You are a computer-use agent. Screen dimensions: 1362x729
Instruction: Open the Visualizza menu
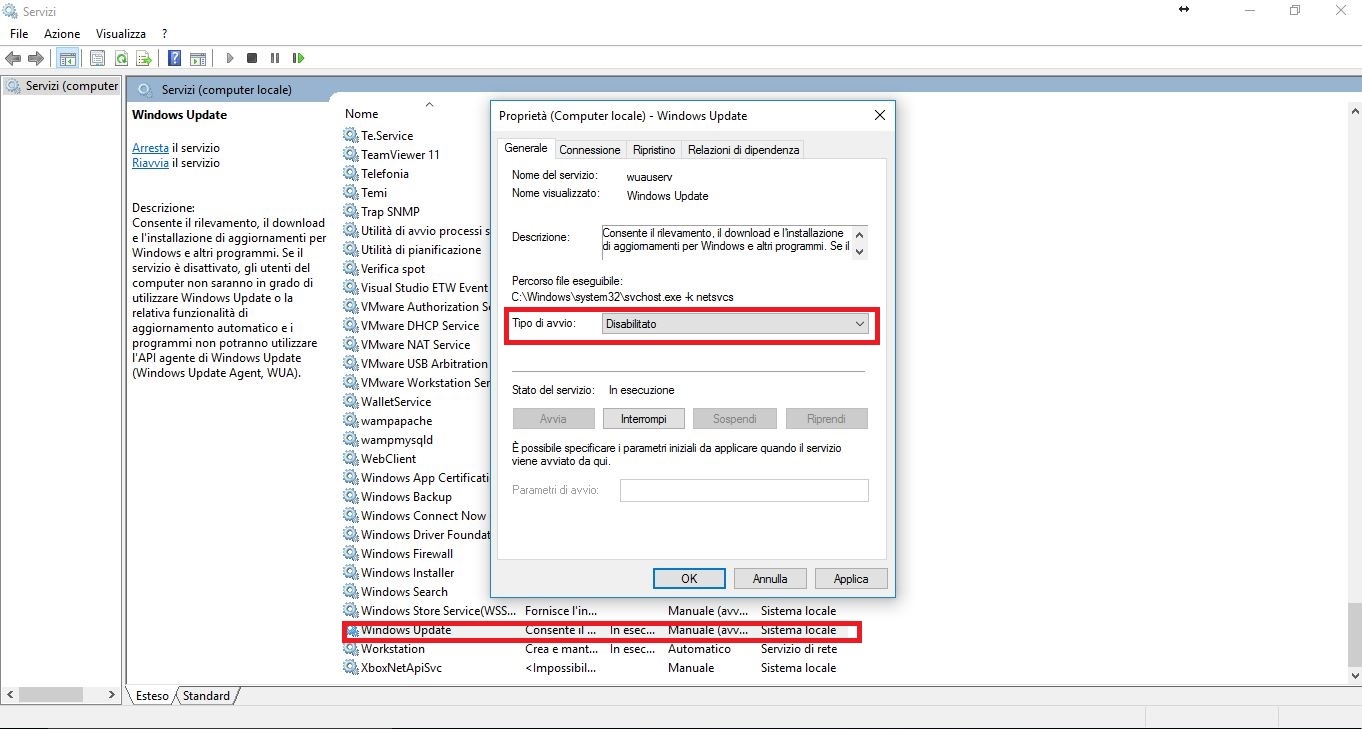pos(121,34)
